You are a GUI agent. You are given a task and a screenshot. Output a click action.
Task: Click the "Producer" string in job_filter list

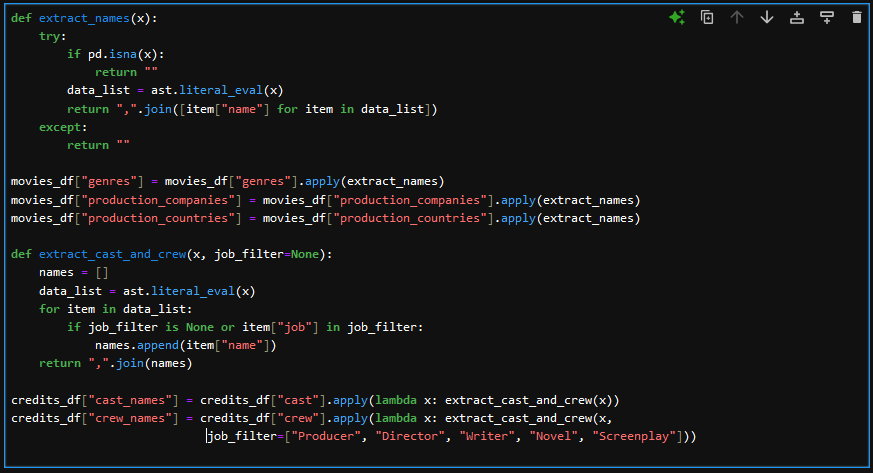(x=327, y=436)
